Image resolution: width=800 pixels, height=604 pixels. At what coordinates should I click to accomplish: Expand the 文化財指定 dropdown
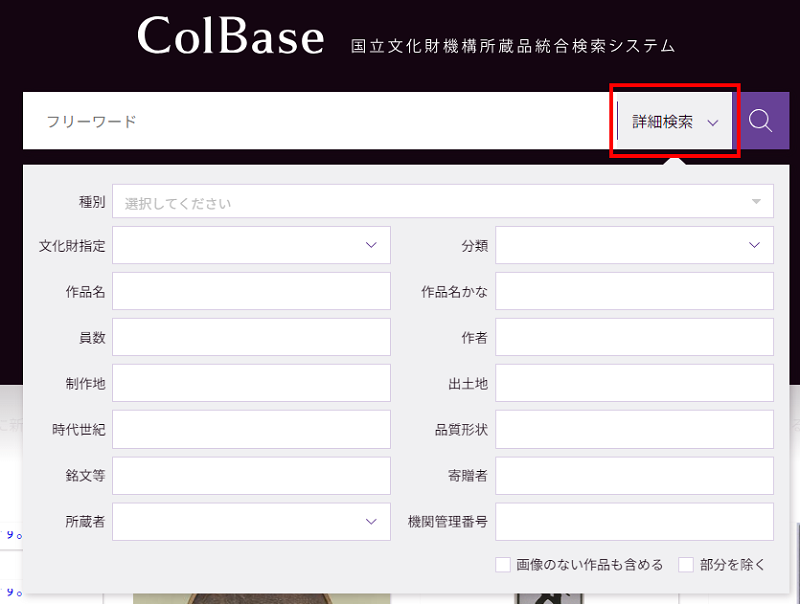tap(252, 245)
